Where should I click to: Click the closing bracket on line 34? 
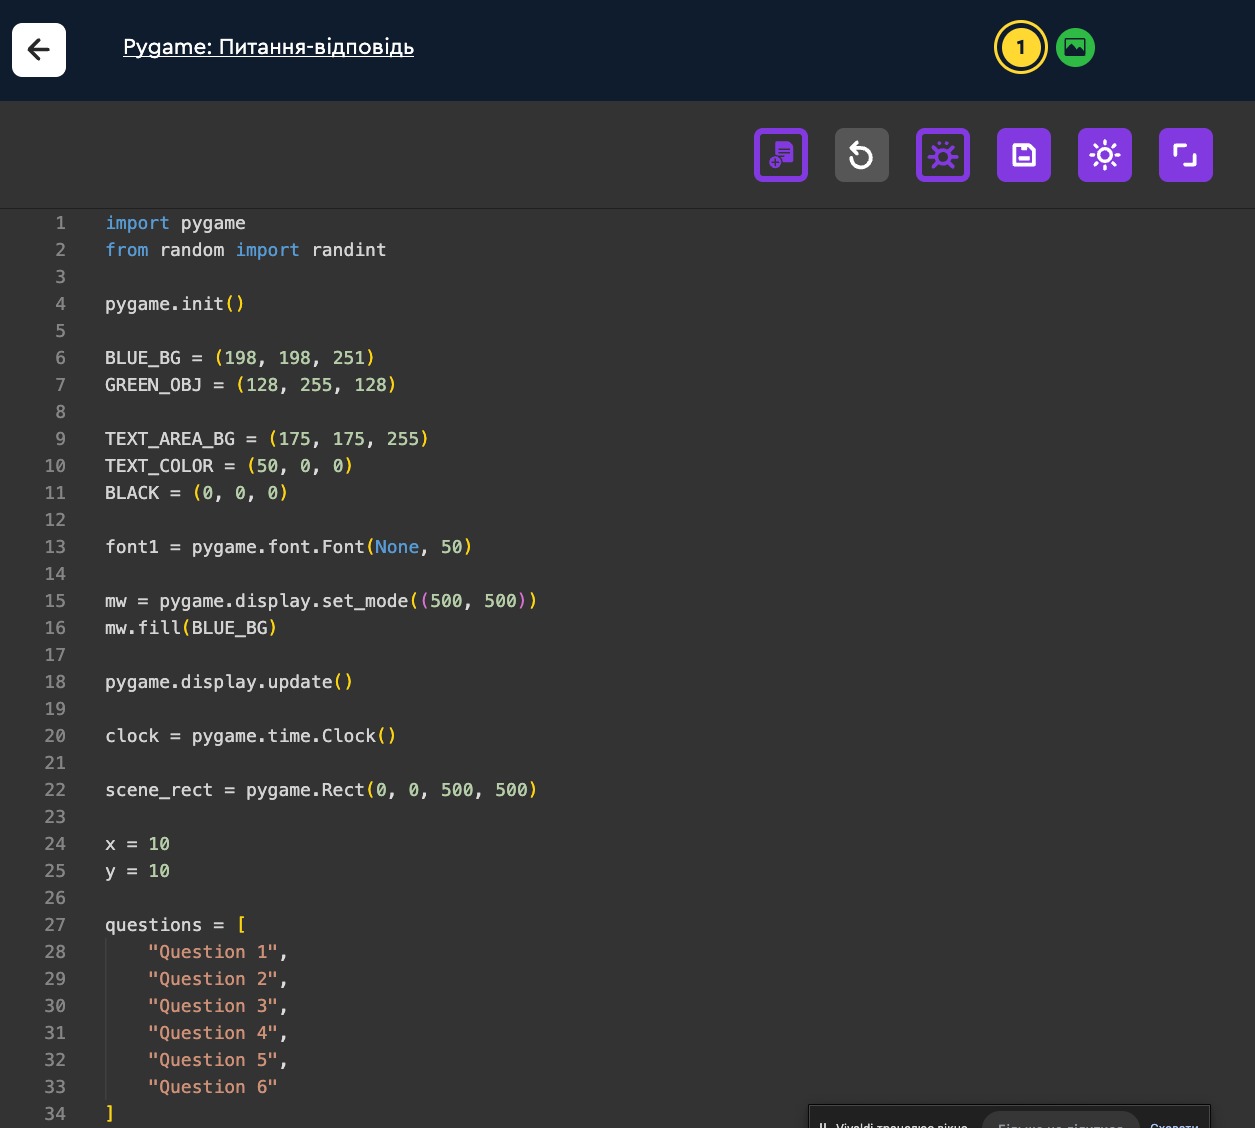click(110, 1114)
